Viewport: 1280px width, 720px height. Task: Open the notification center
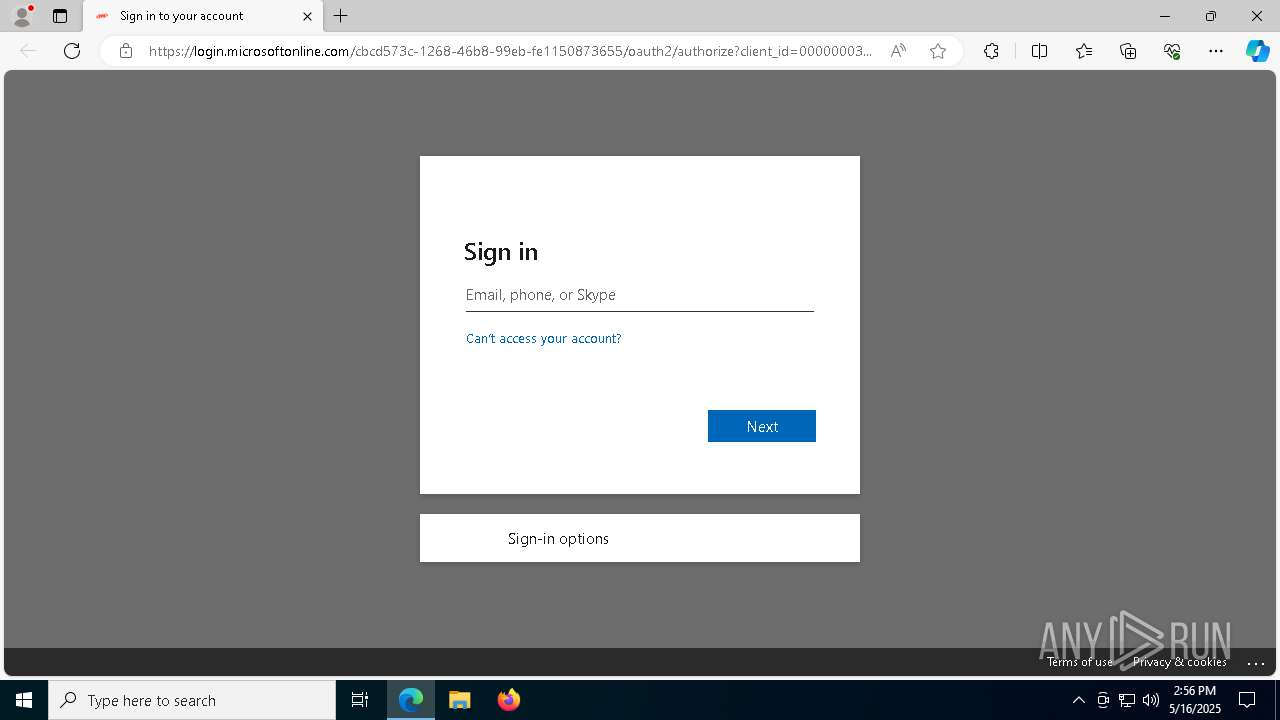(1247, 700)
